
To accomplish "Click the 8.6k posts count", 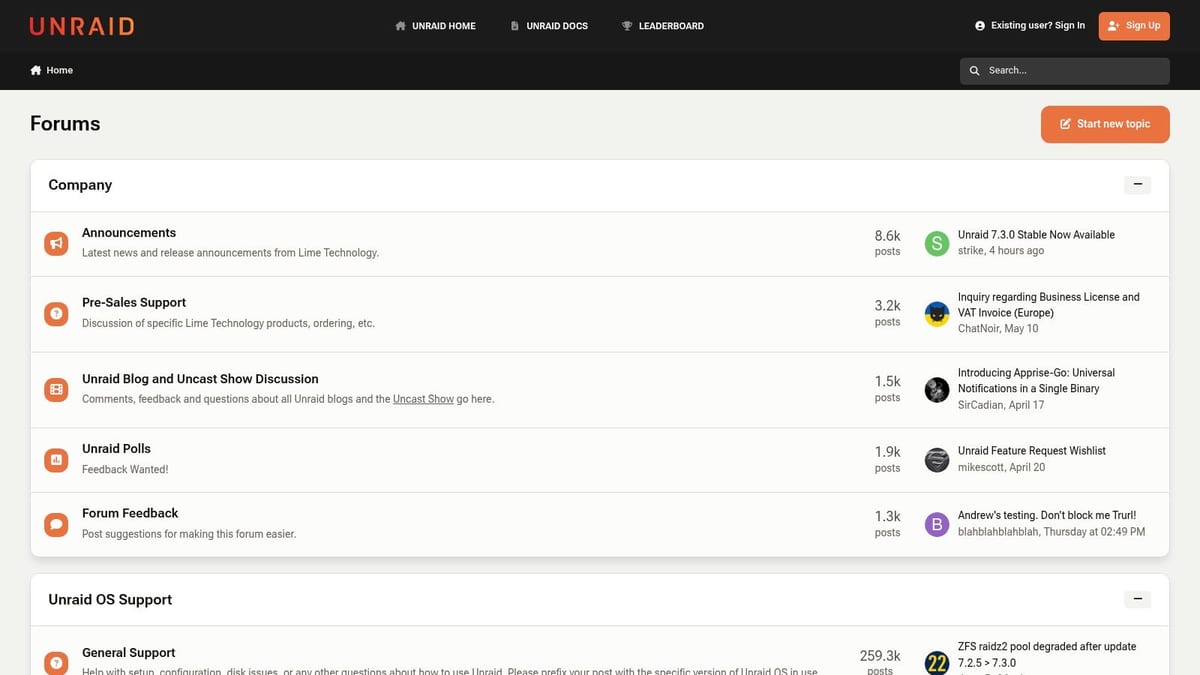I will 887,243.
